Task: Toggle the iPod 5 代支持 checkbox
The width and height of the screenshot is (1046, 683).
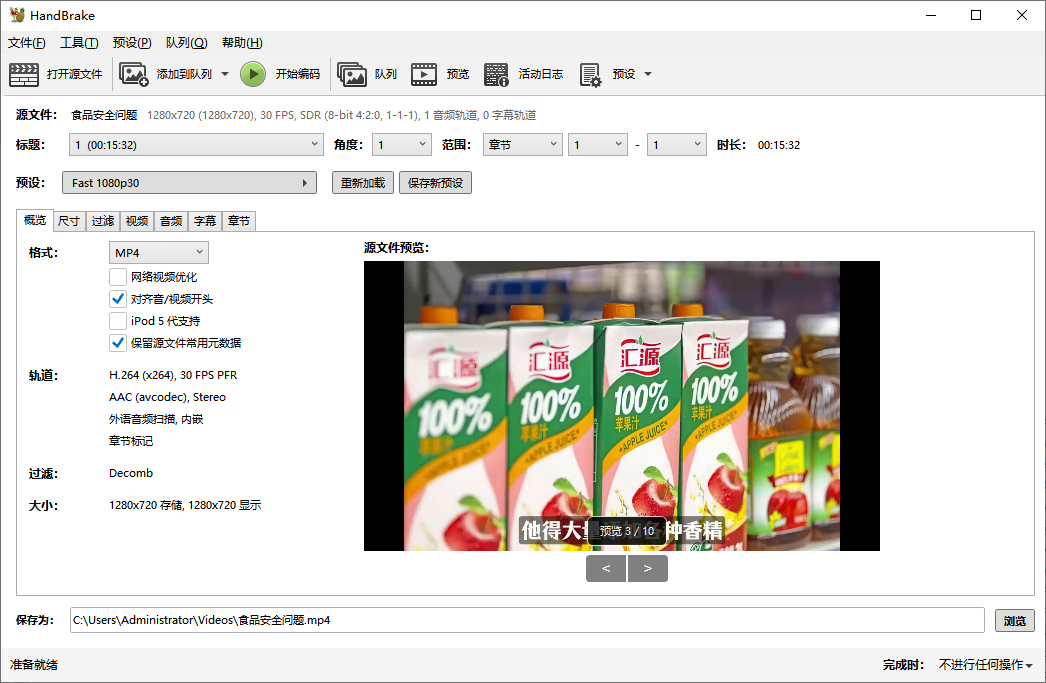Action: pyautogui.click(x=118, y=321)
